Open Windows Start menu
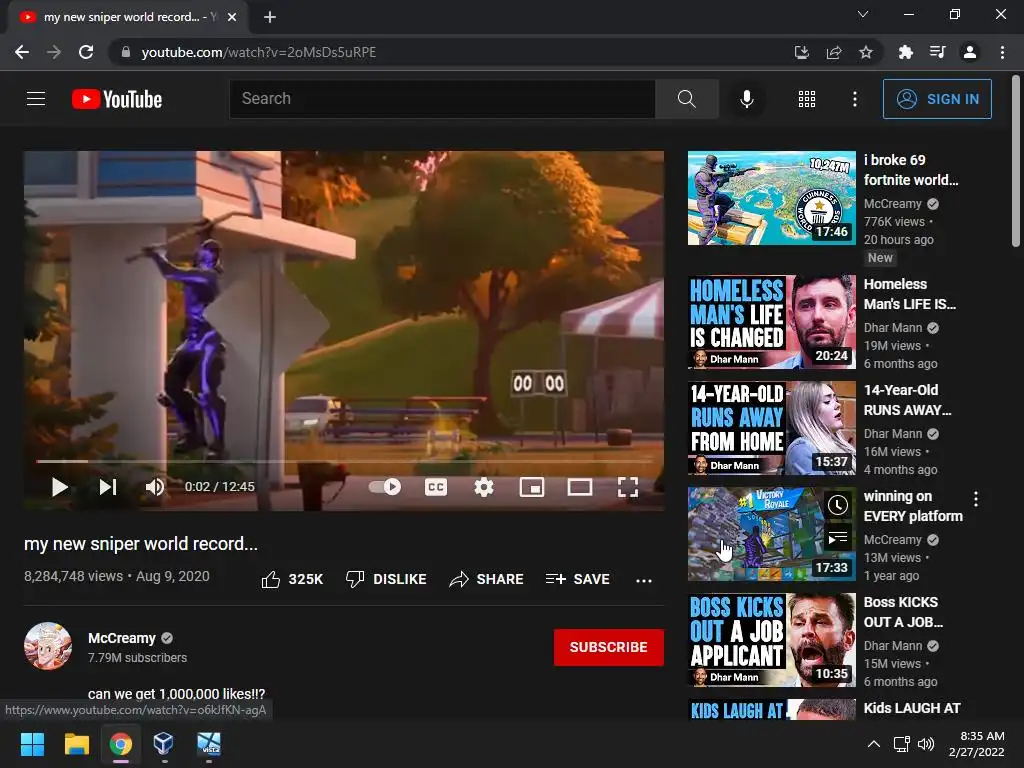This screenshot has width=1024, height=768. click(32, 744)
